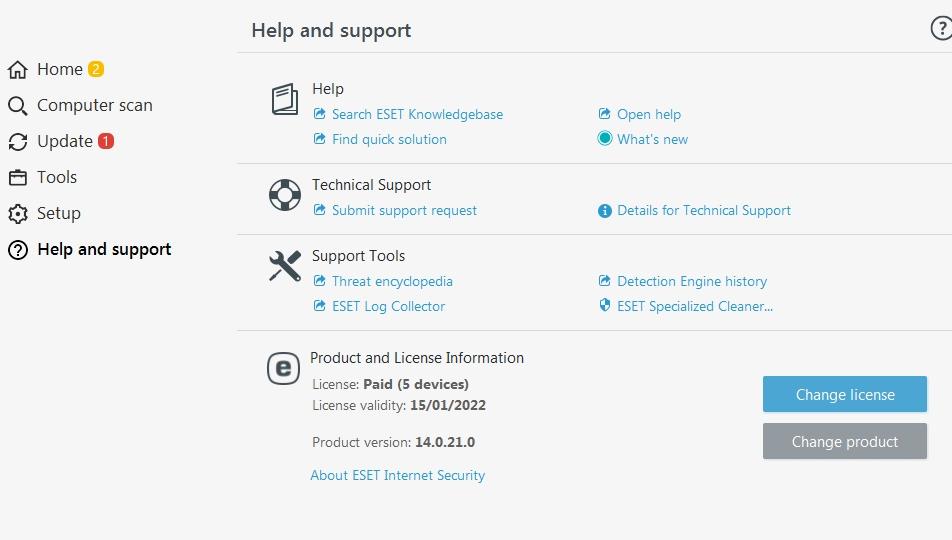The image size is (952, 540).
Task: Click the ESET 'e' logo icon
Action: (284, 368)
